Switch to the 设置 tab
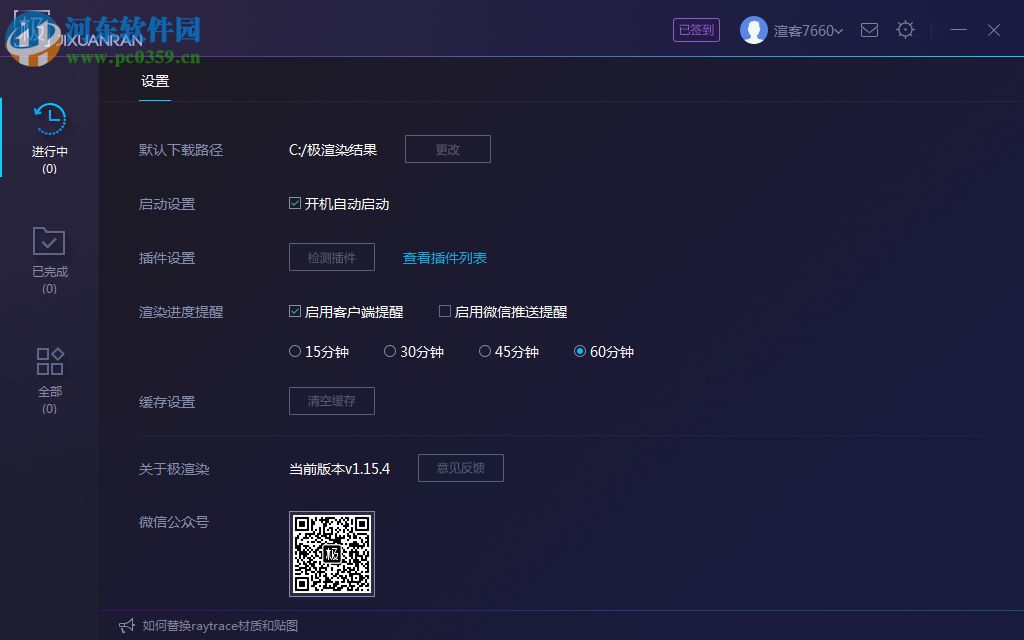Image resolution: width=1024 pixels, height=640 pixels. click(155, 81)
